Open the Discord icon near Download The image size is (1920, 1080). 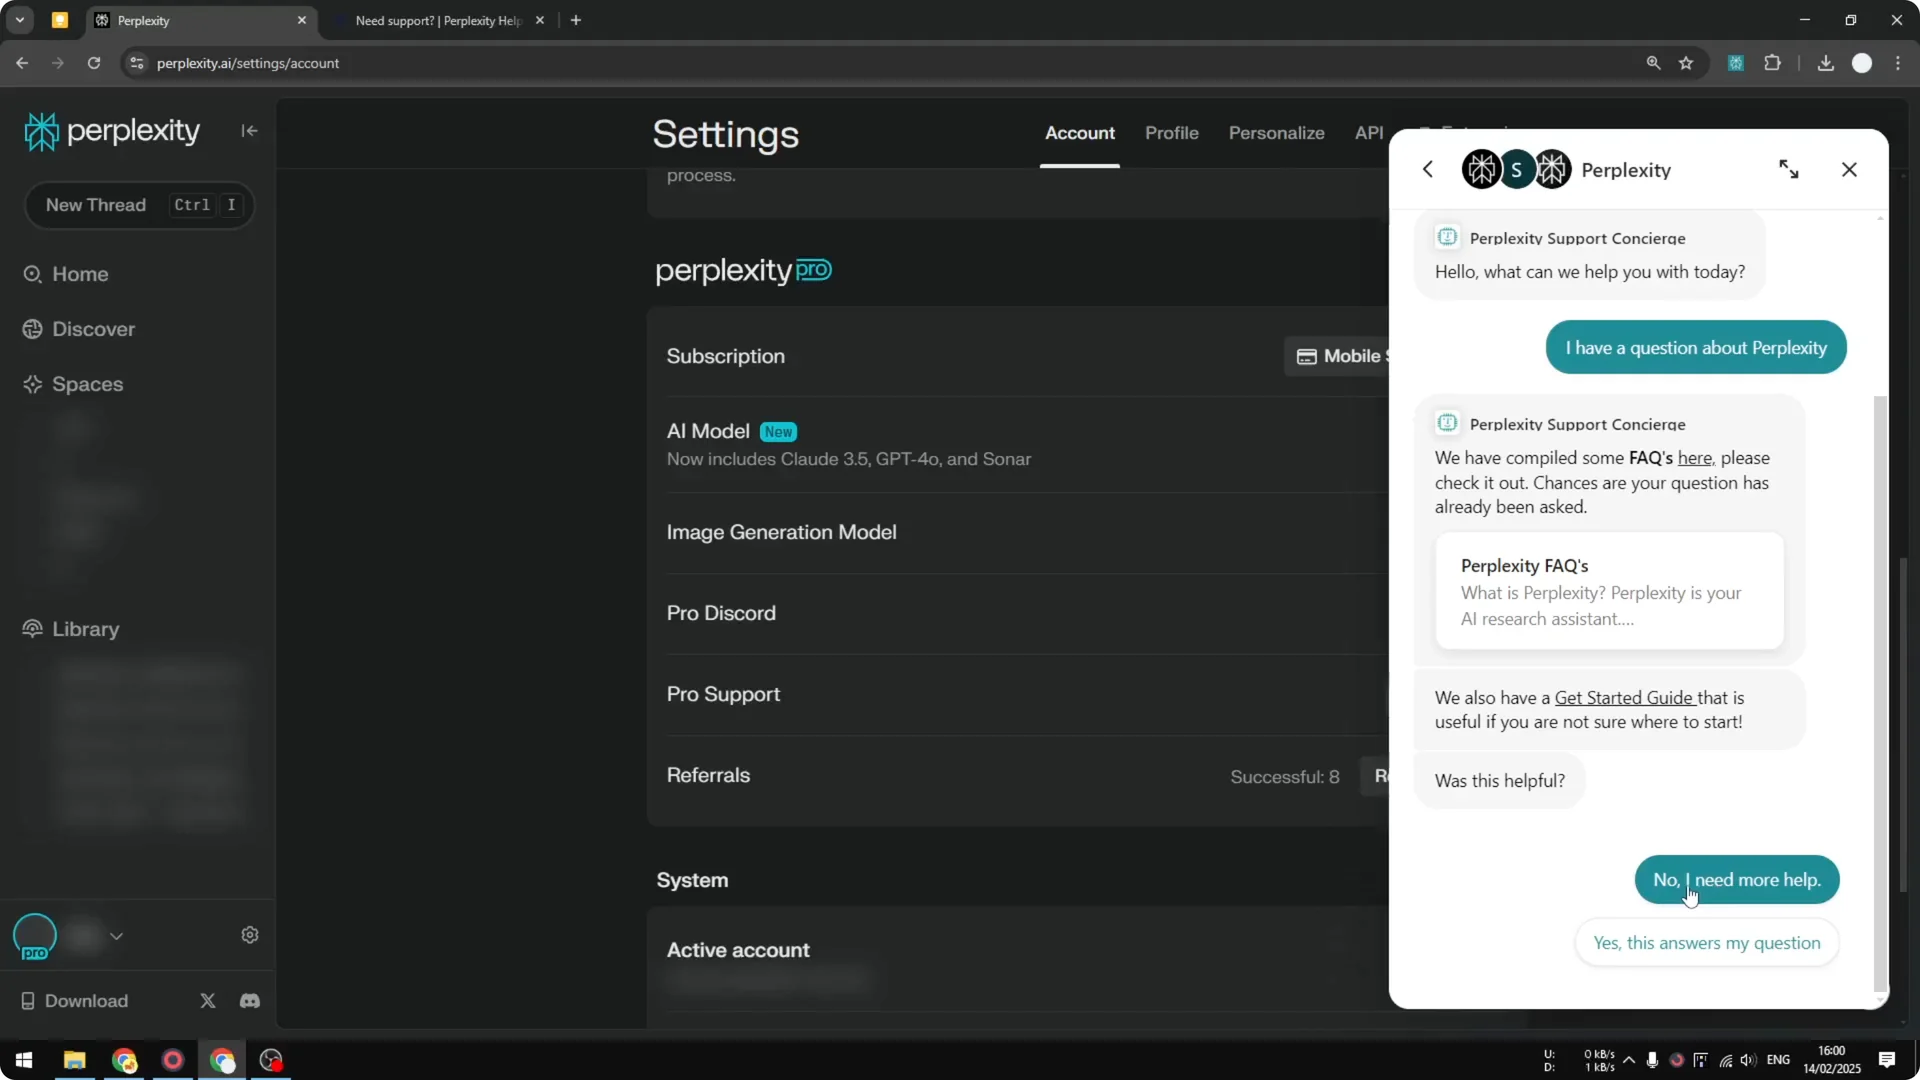pos(249,1000)
